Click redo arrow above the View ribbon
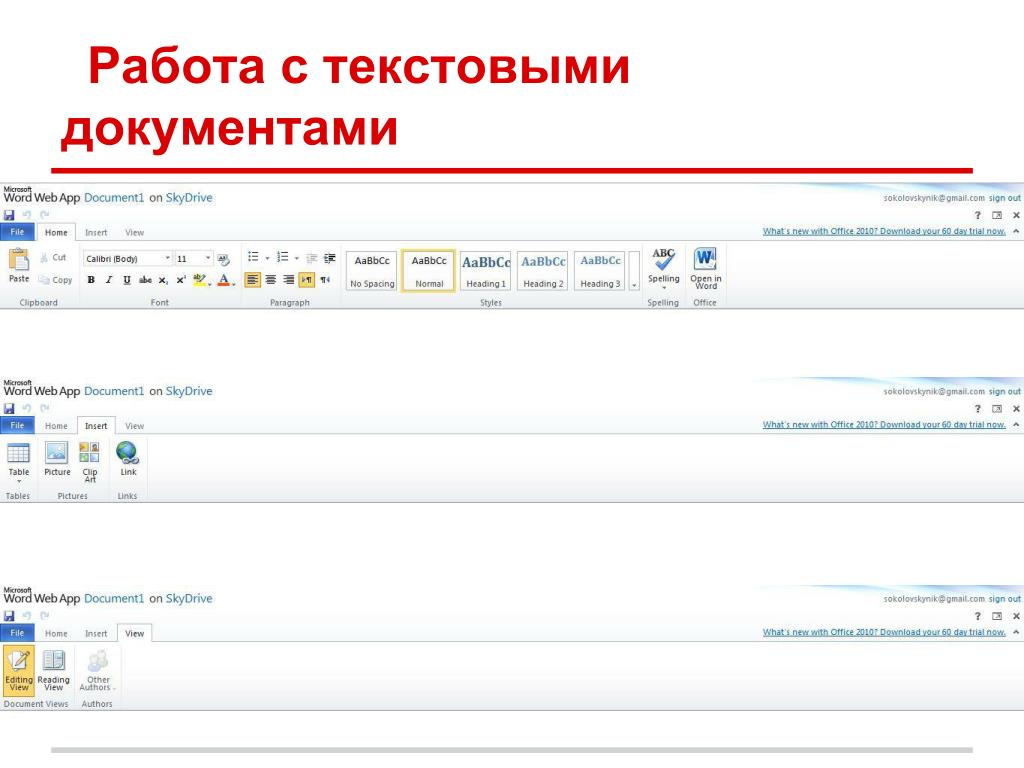This screenshot has width=1024, height=768. click(x=44, y=616)
